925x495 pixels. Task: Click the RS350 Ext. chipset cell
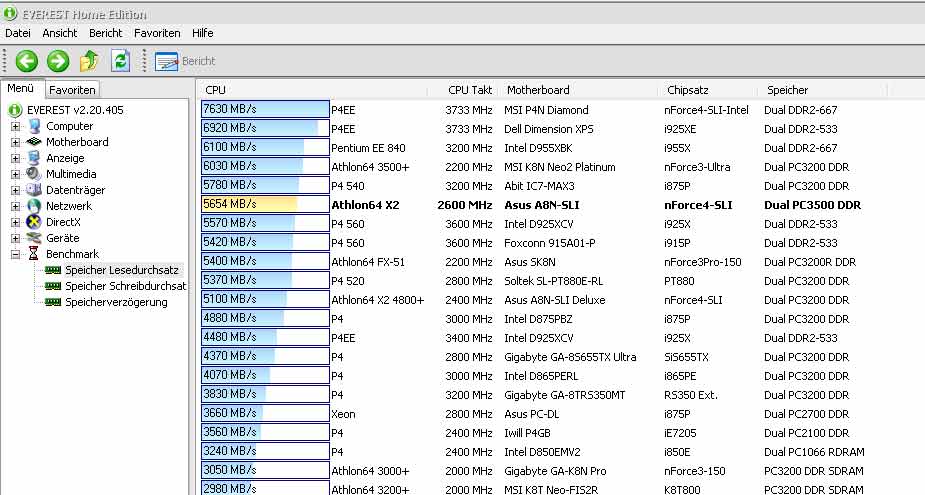690,395
